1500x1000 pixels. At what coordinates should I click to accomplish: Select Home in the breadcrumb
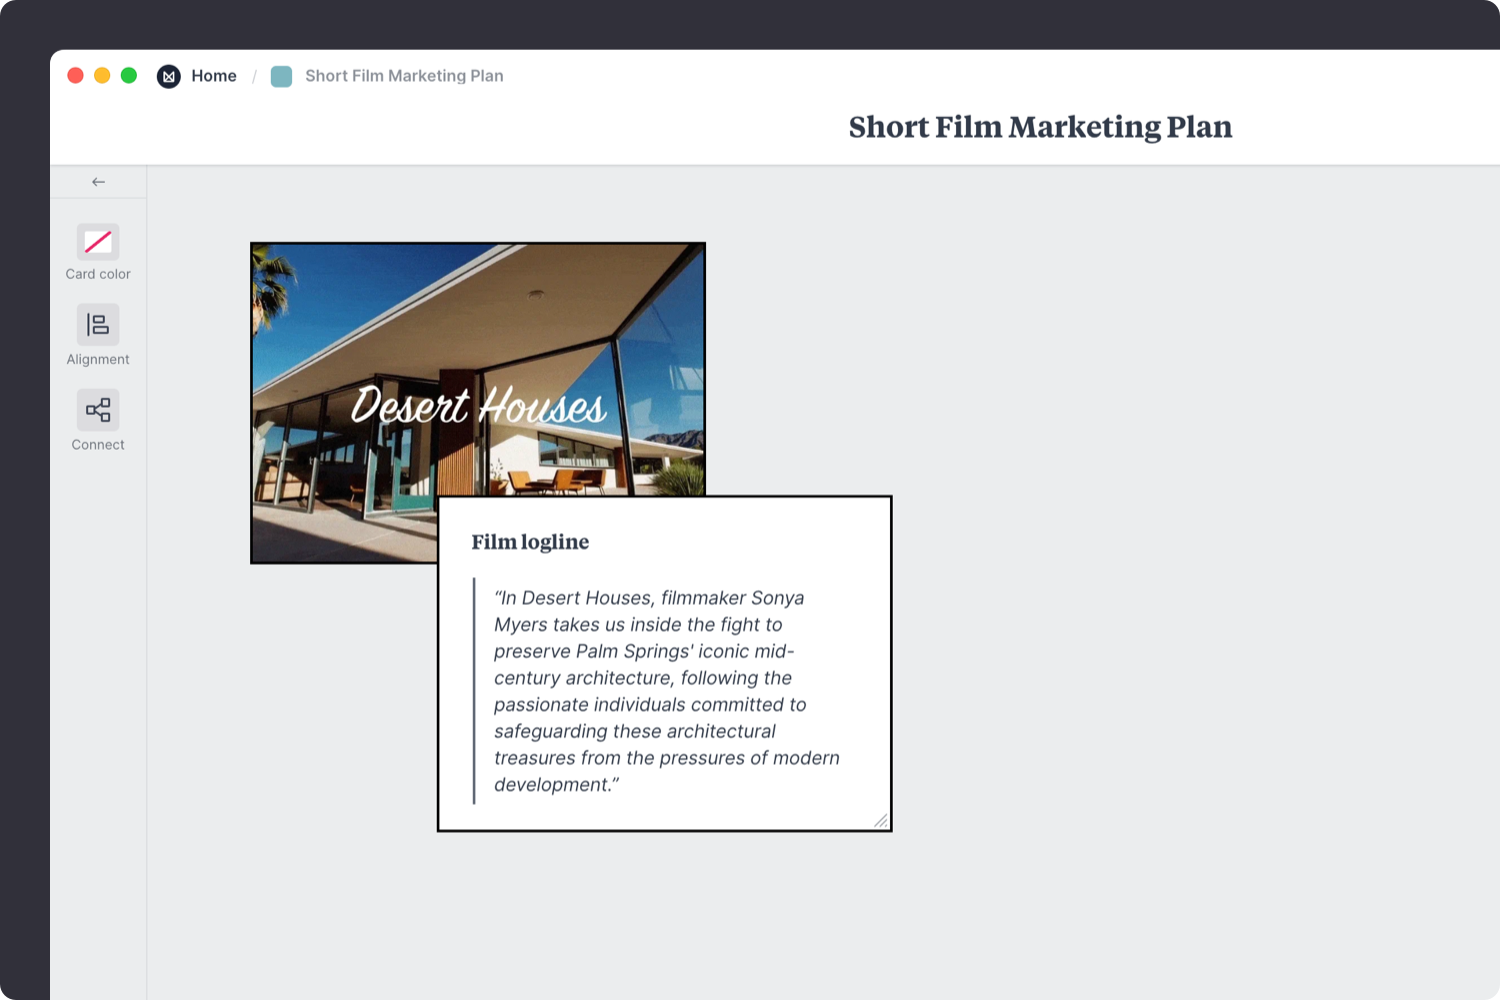214,76
